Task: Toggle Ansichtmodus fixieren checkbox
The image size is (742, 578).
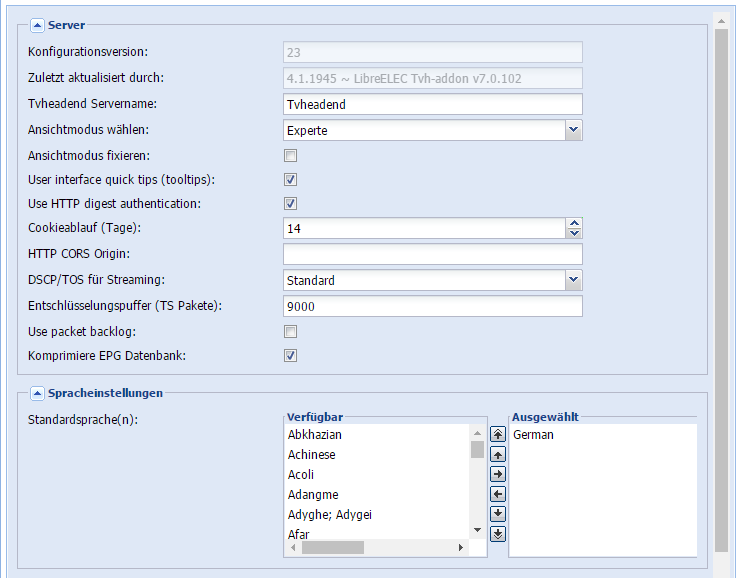Action: click(291, 155)
